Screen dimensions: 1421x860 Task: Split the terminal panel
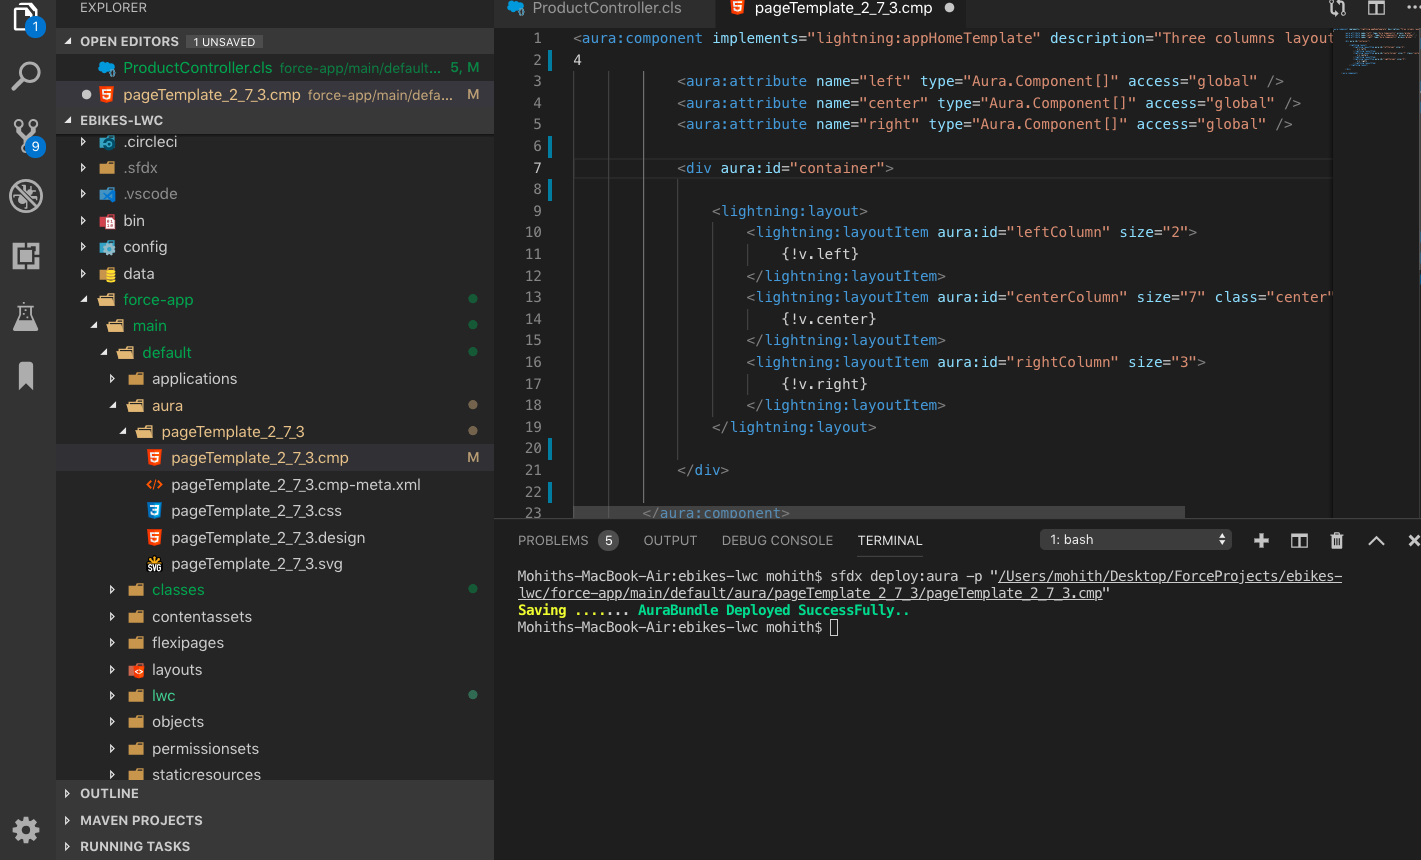(1299, 540)
